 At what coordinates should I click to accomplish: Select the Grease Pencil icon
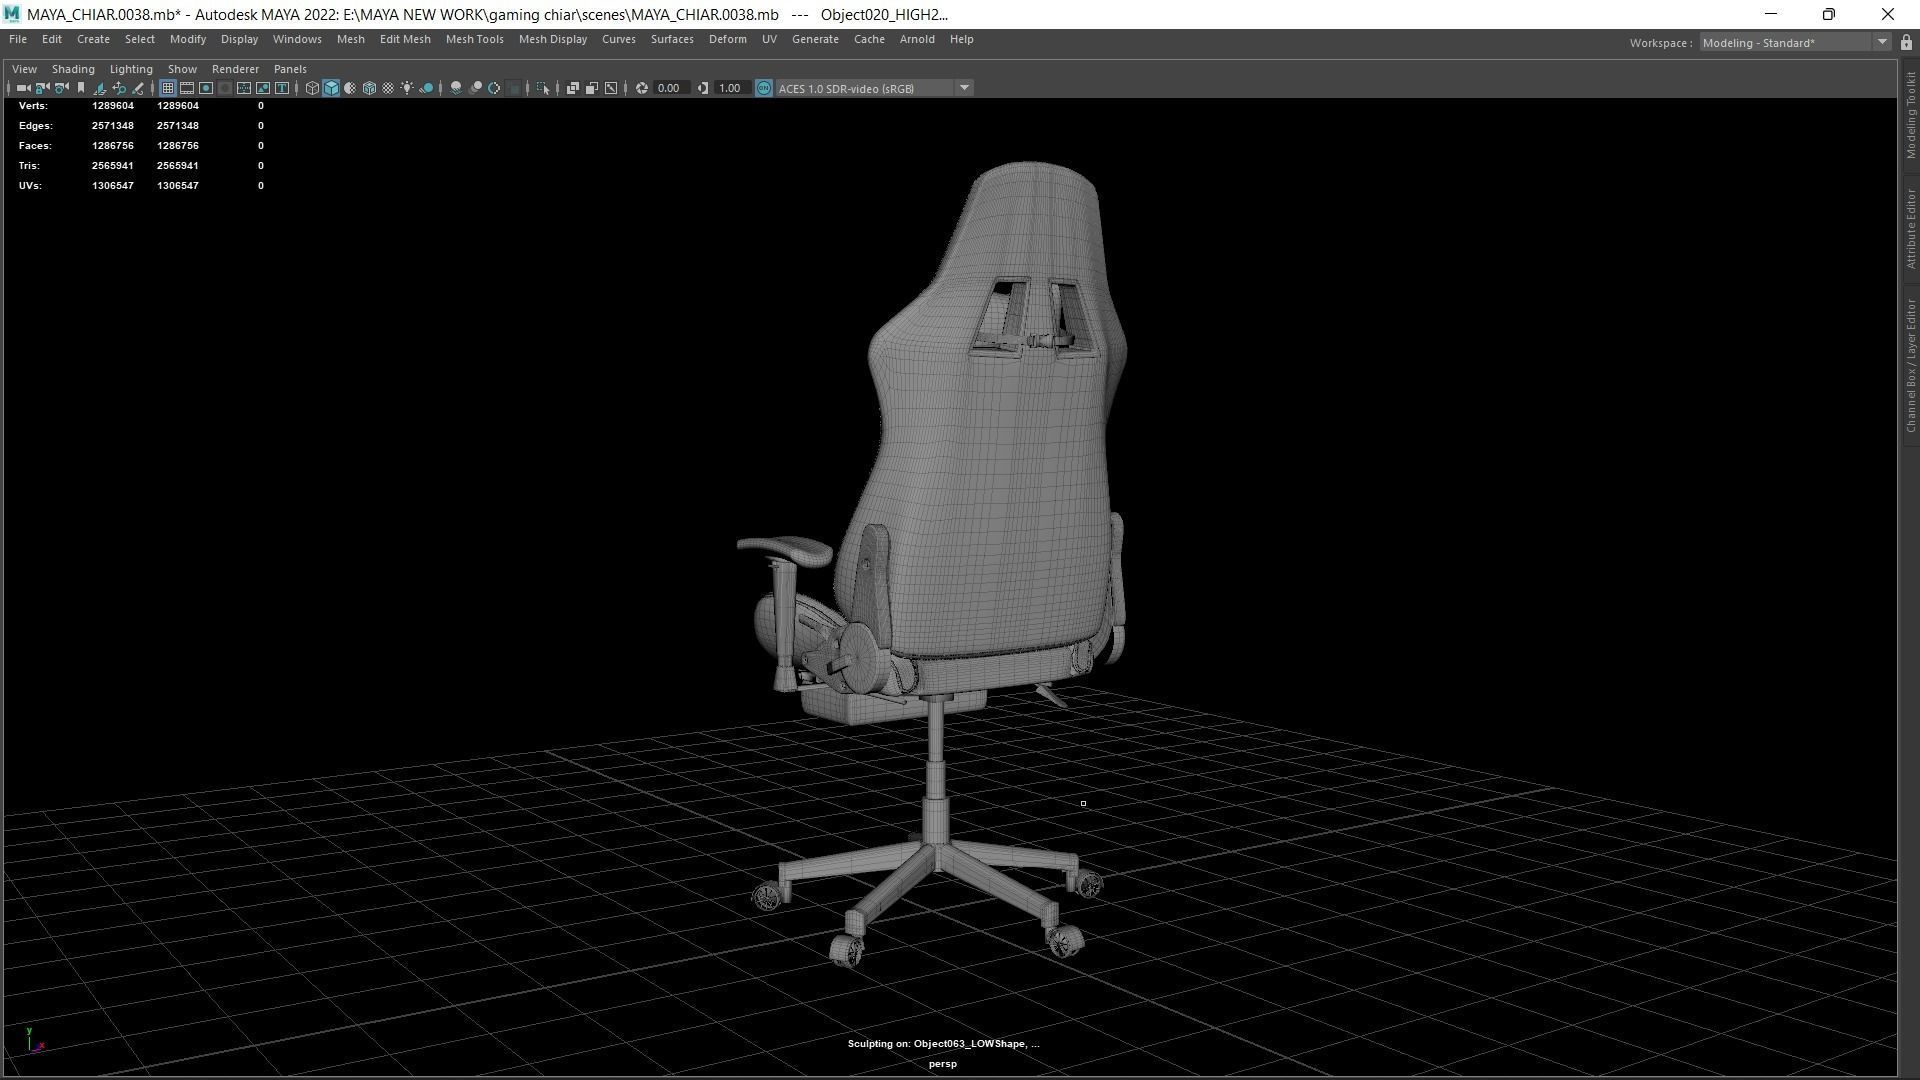pos(138,88)
